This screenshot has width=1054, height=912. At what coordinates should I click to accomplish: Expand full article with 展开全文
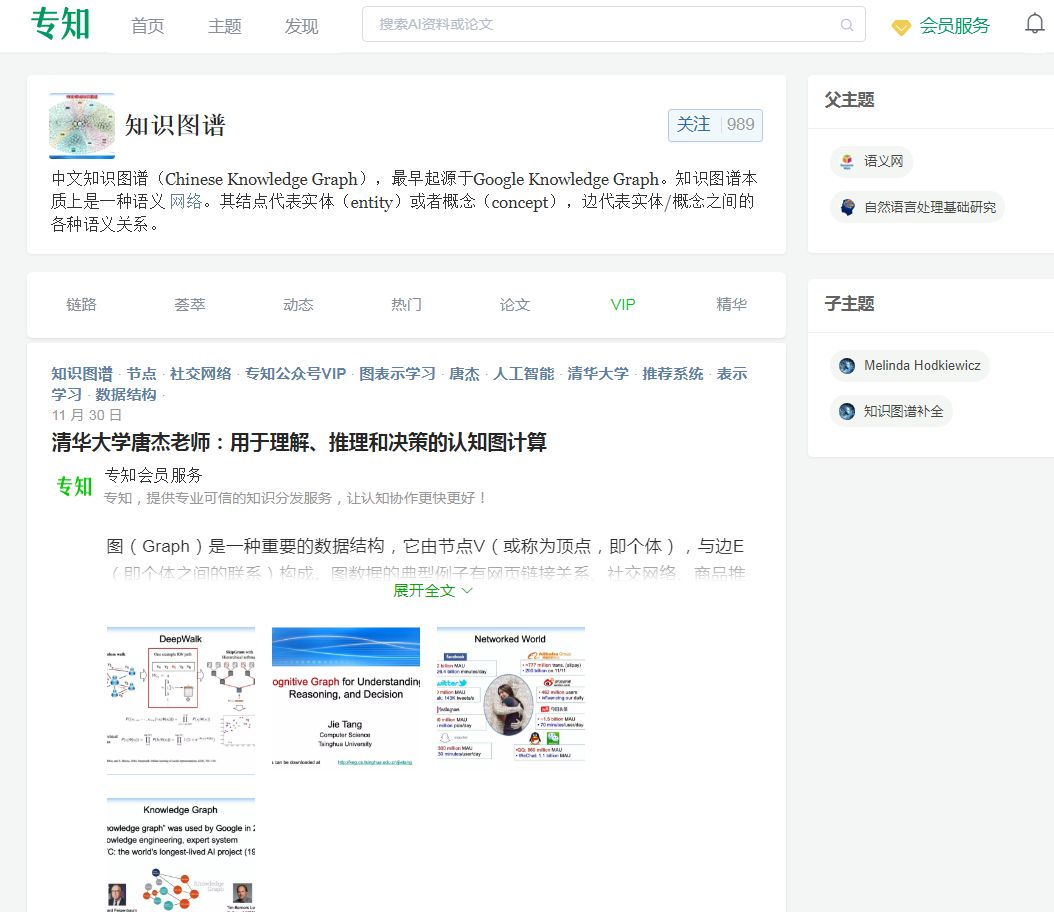433,591
